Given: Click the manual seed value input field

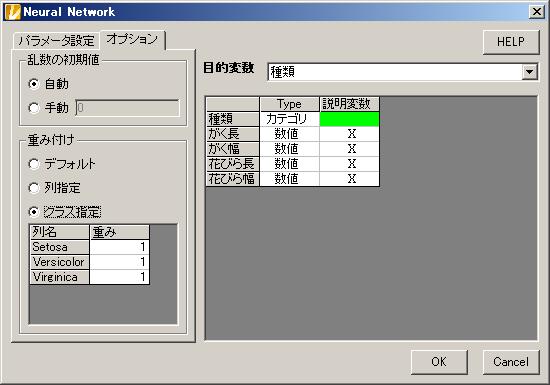Looking at the screenshot, I should (x=127, y=108).
